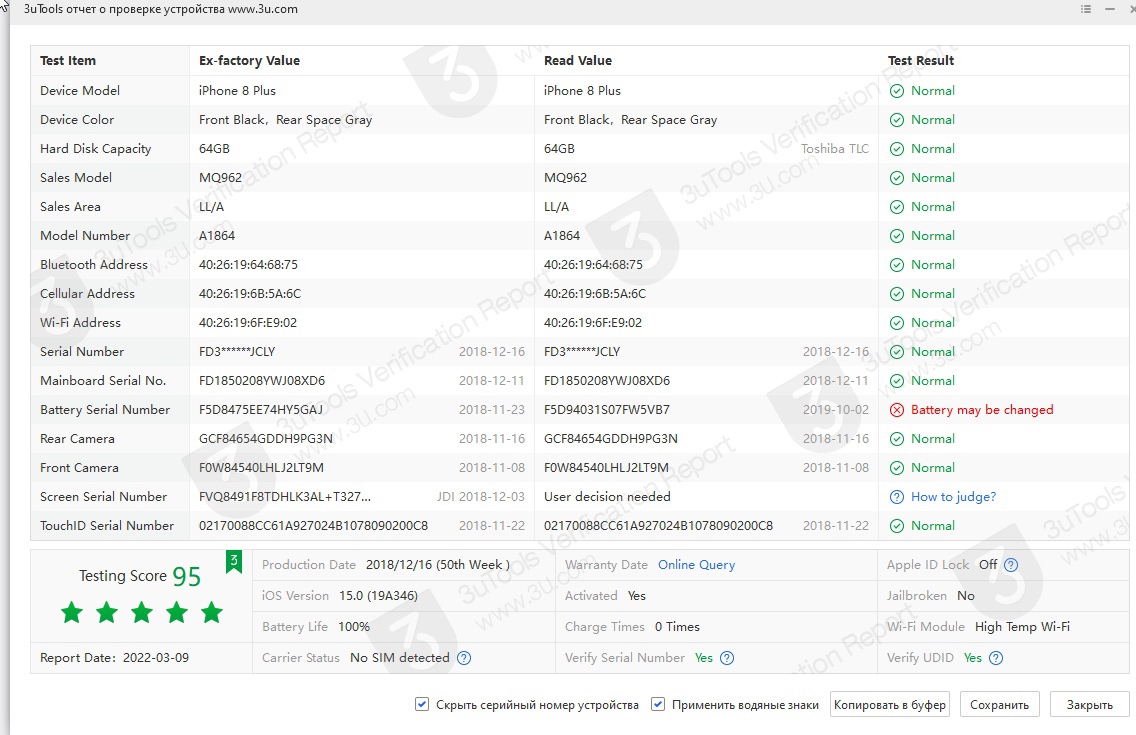This screenshot has height=735, width=1136.
Task: Click the help icon beside Verify UDID
Action: click(996, 658)
